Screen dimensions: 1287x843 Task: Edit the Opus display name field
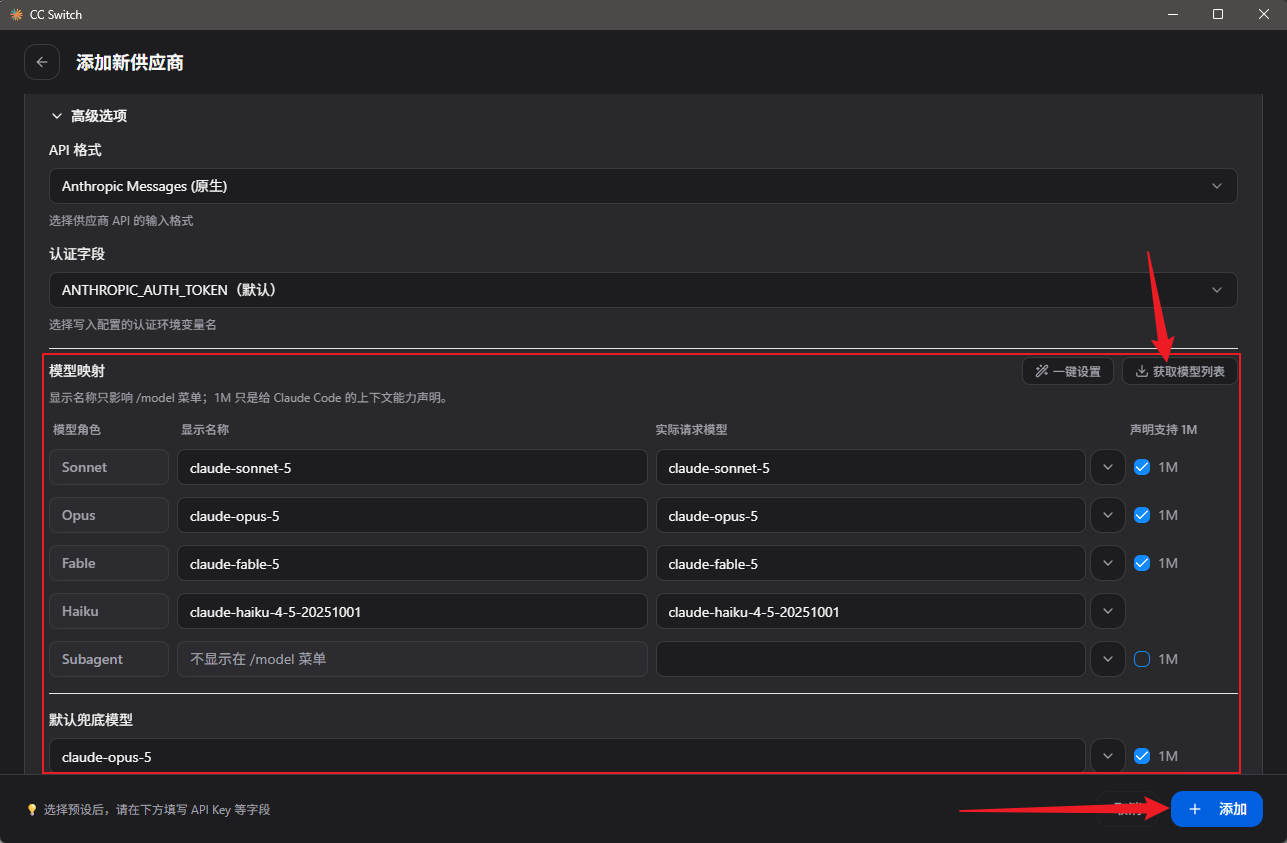[x=412, y=515]
